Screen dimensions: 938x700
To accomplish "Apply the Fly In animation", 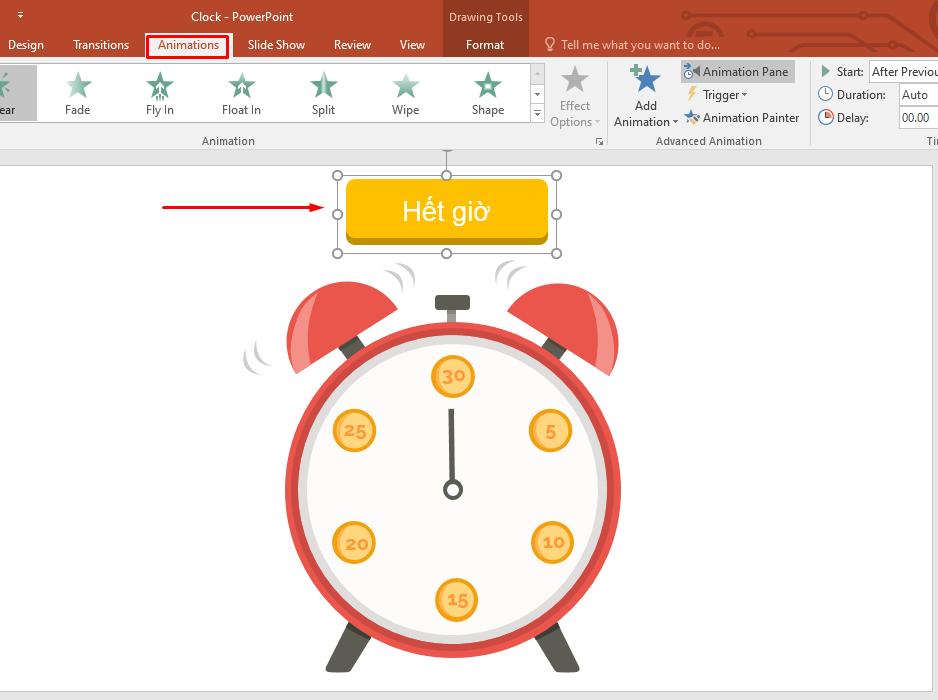I will click(x=158, y=93).
